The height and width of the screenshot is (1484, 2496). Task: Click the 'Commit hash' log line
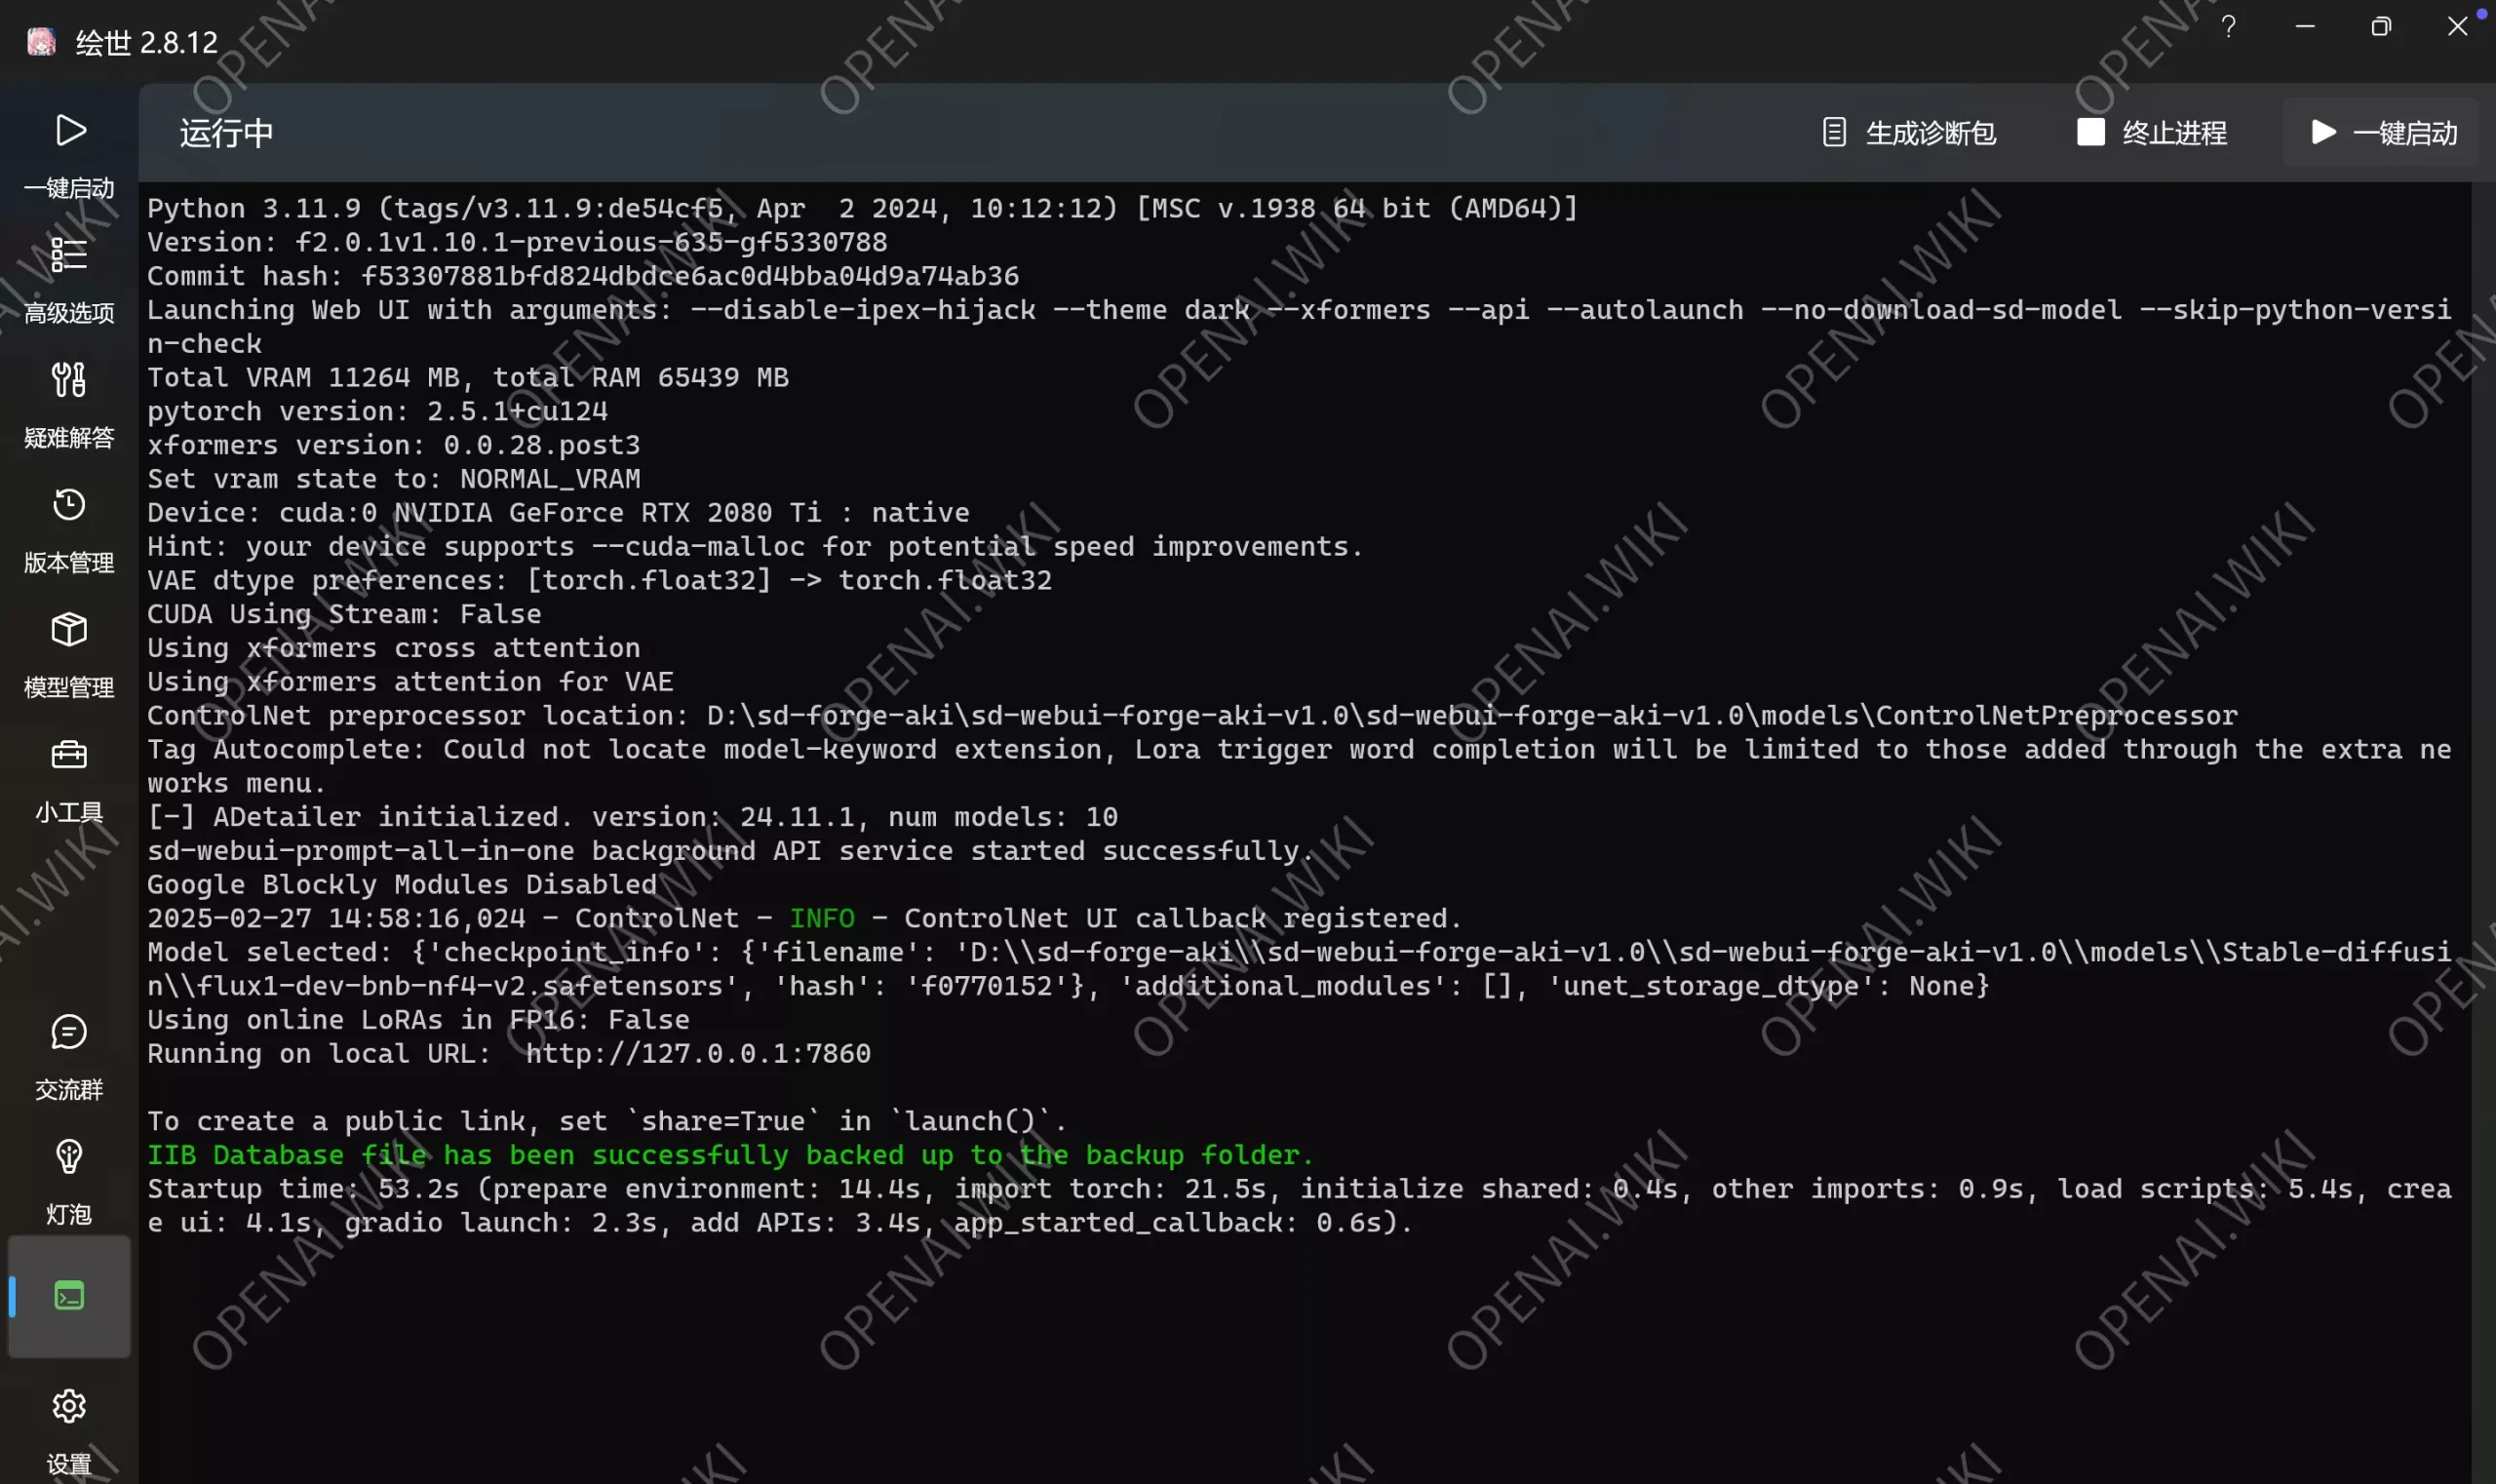coord(583,275)
